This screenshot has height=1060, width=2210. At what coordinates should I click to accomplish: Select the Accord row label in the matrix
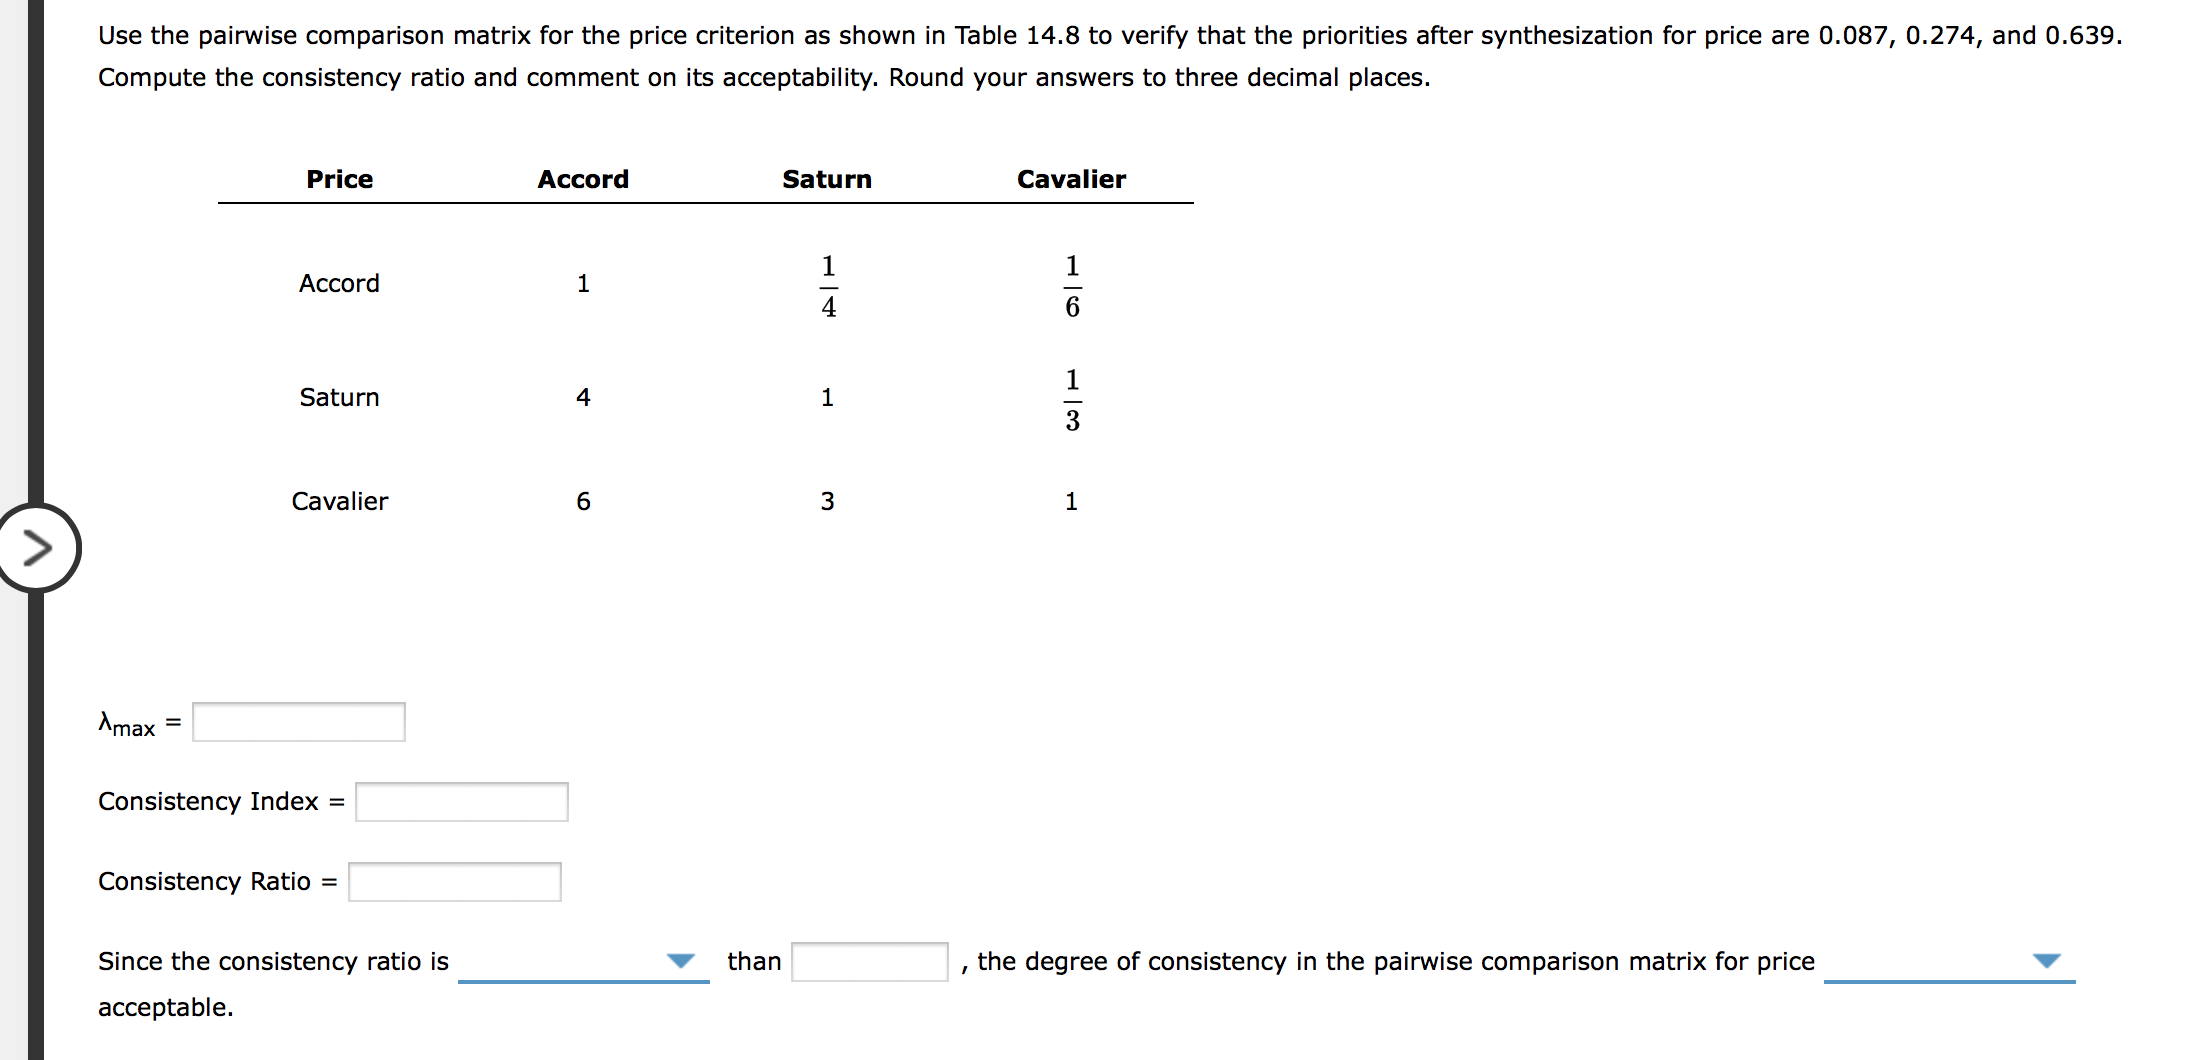click(x=339, y=283)
